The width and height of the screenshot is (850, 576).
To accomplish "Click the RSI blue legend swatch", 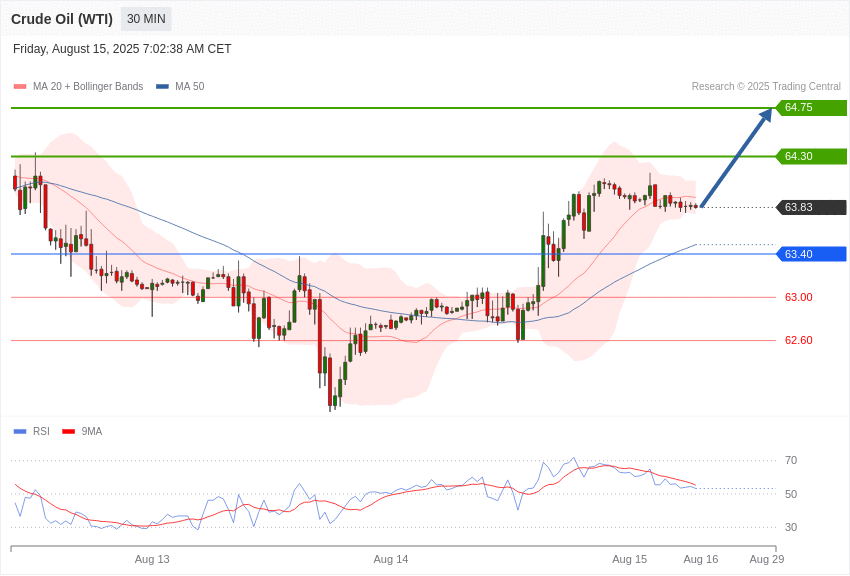I will [x=20, y=432].
